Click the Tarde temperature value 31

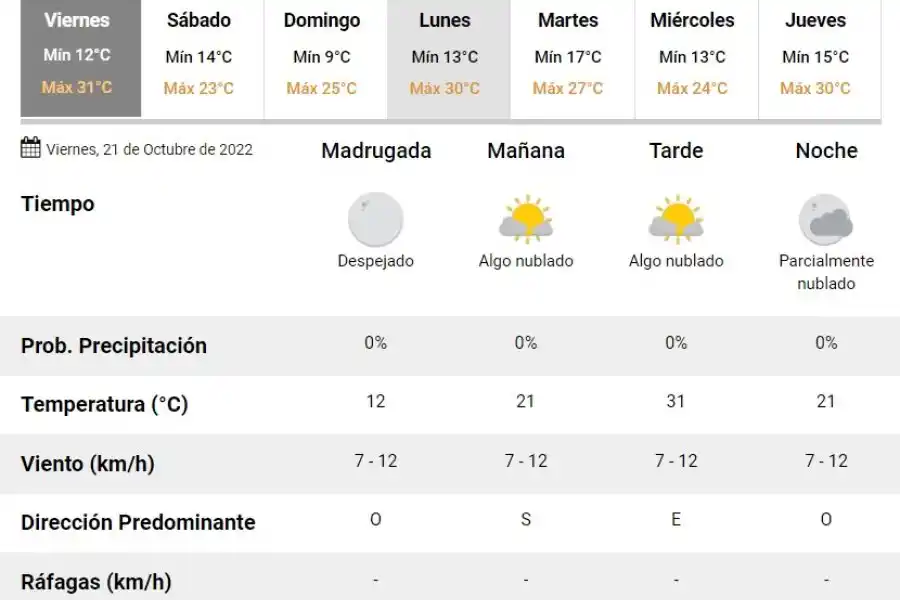[676, 402]
